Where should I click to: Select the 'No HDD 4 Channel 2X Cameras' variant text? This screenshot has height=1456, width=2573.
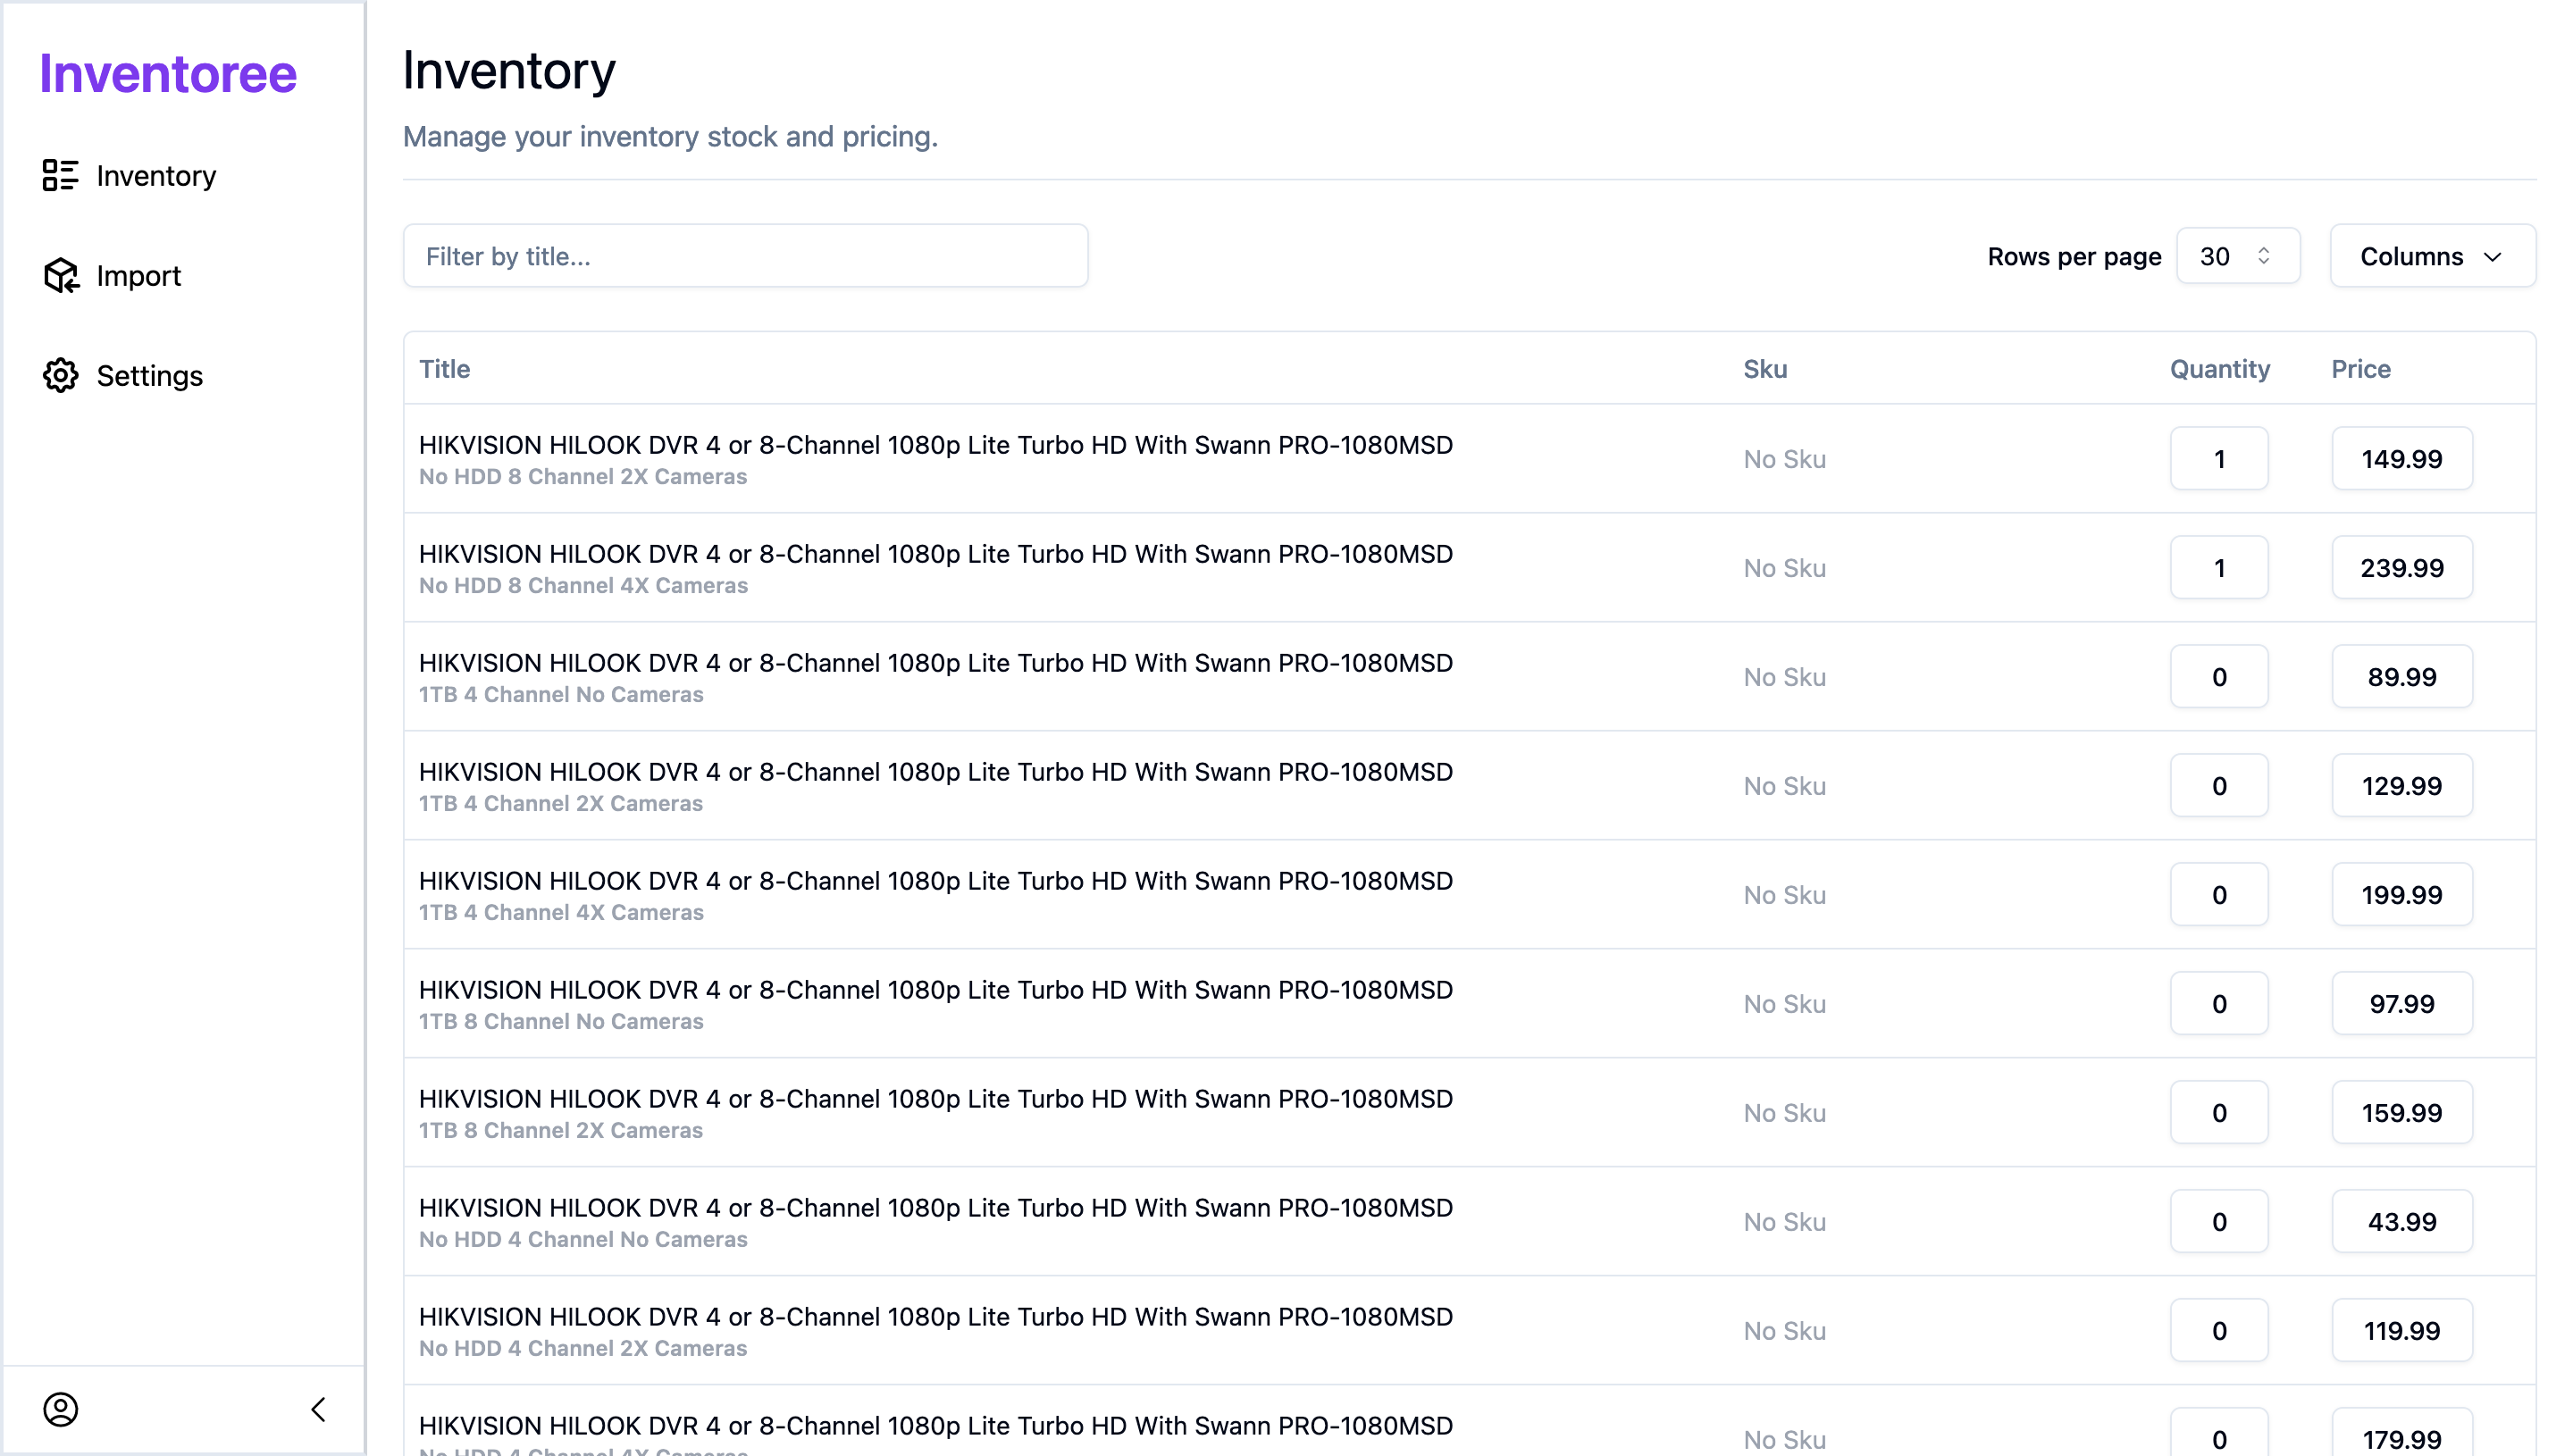pos(583,1349)
